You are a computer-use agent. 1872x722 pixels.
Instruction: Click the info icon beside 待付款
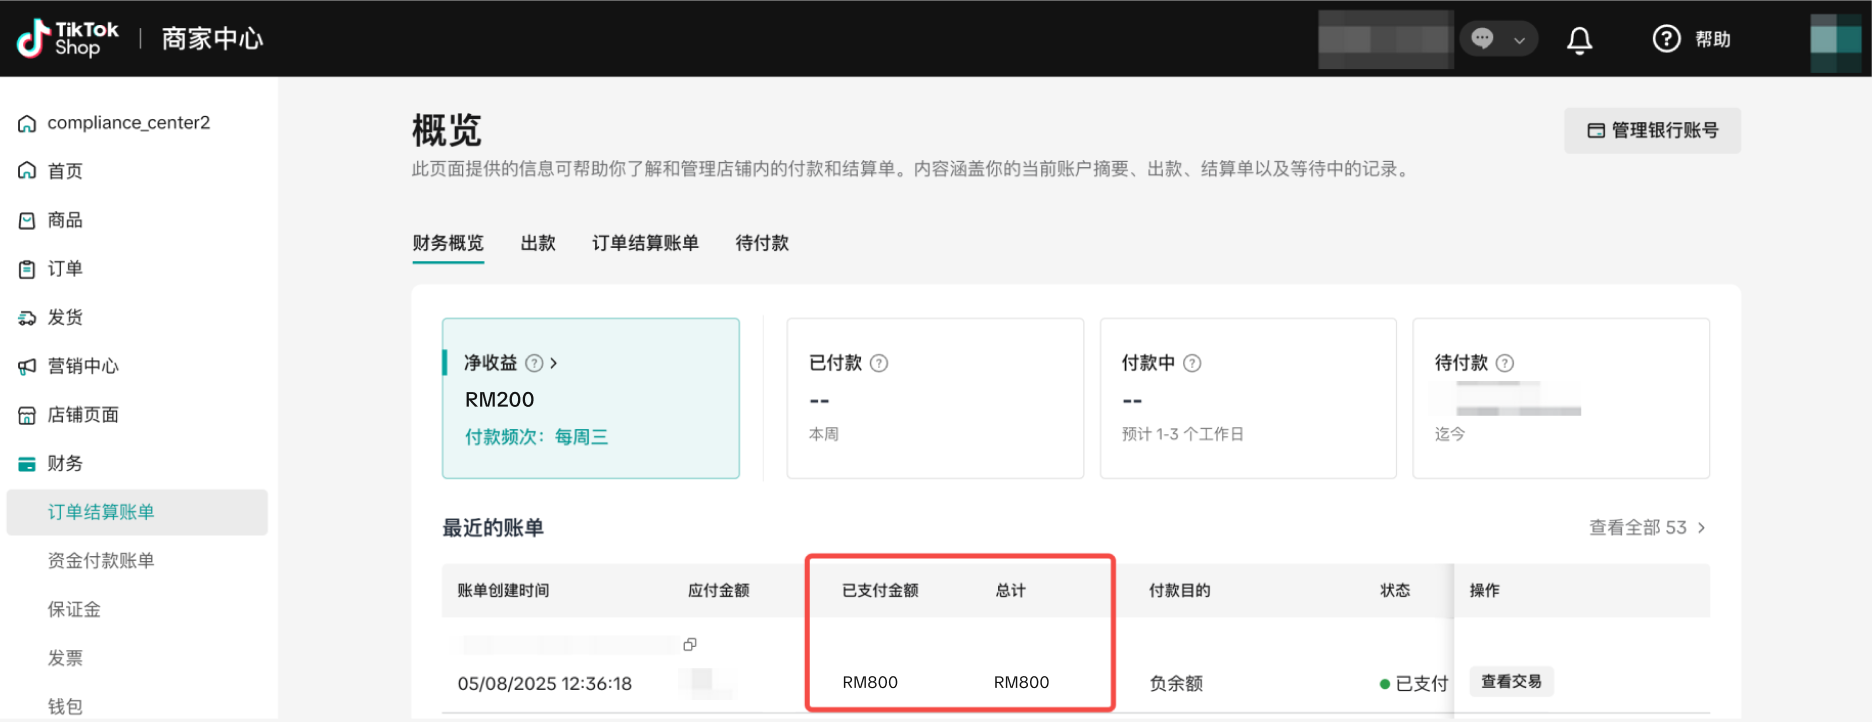pos(1505,363)
